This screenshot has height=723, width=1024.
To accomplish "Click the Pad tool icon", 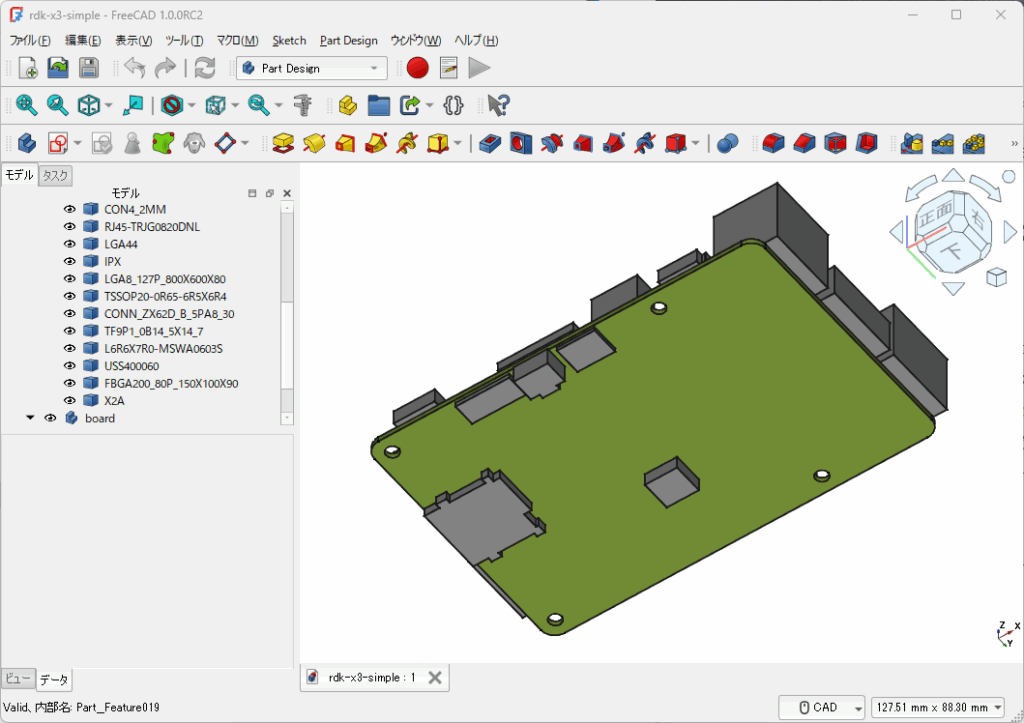I will pyautogui.click(x=283, y=144).
